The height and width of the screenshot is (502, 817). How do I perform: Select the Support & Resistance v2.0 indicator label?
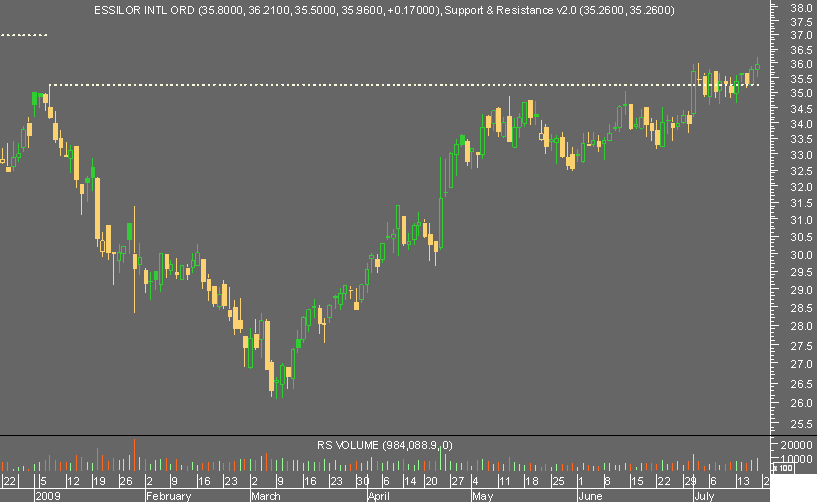tap(560, 10)
